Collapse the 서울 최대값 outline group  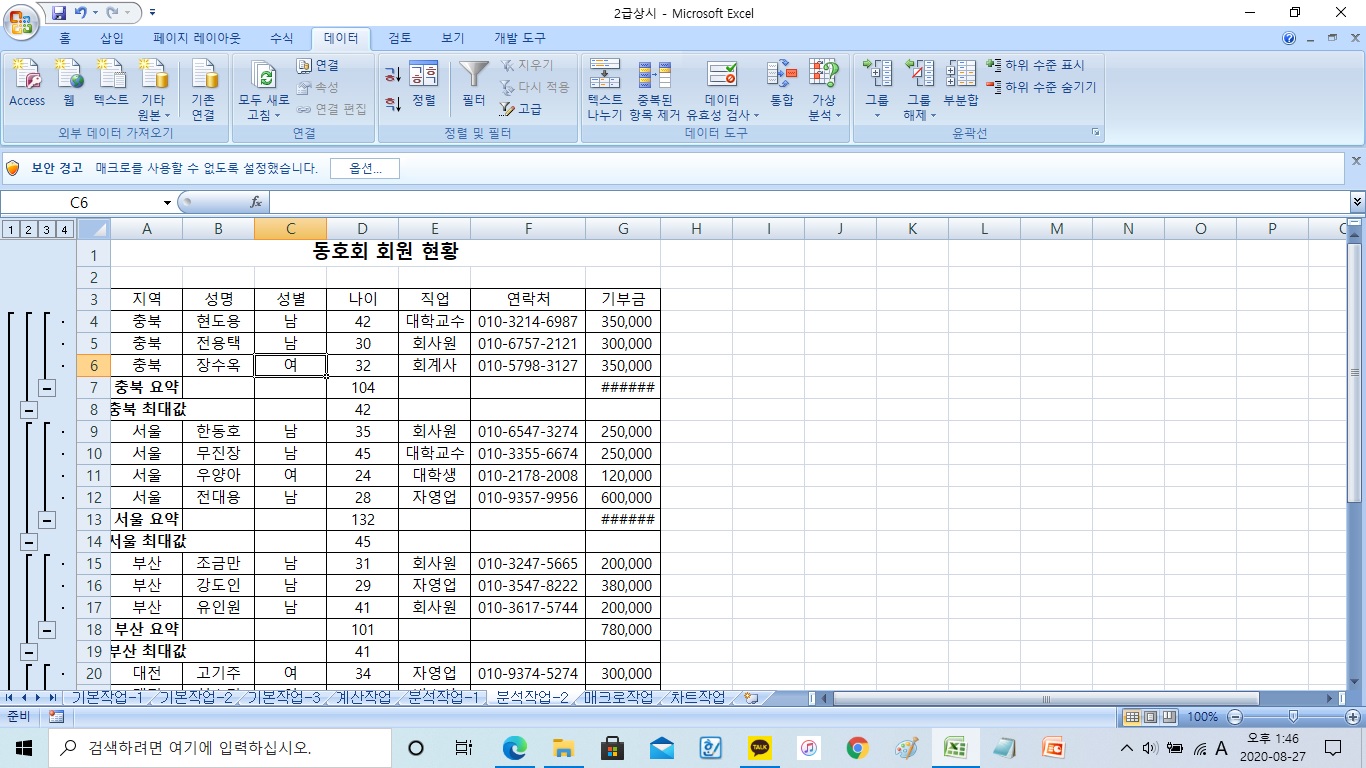pos(28,542)
